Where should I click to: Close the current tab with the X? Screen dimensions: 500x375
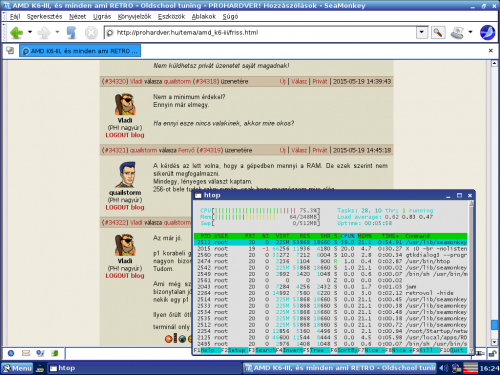click(490, 51)
